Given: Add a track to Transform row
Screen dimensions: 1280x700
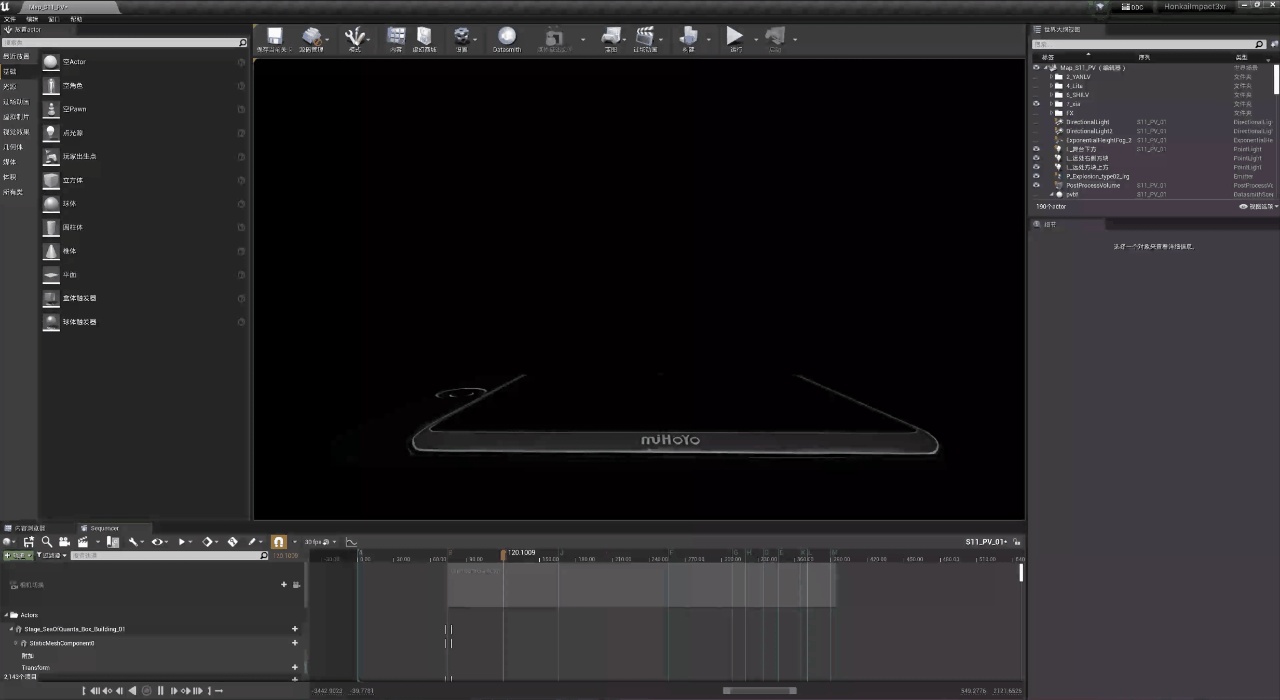Looking at the screenshot, I should click(295, 667).
